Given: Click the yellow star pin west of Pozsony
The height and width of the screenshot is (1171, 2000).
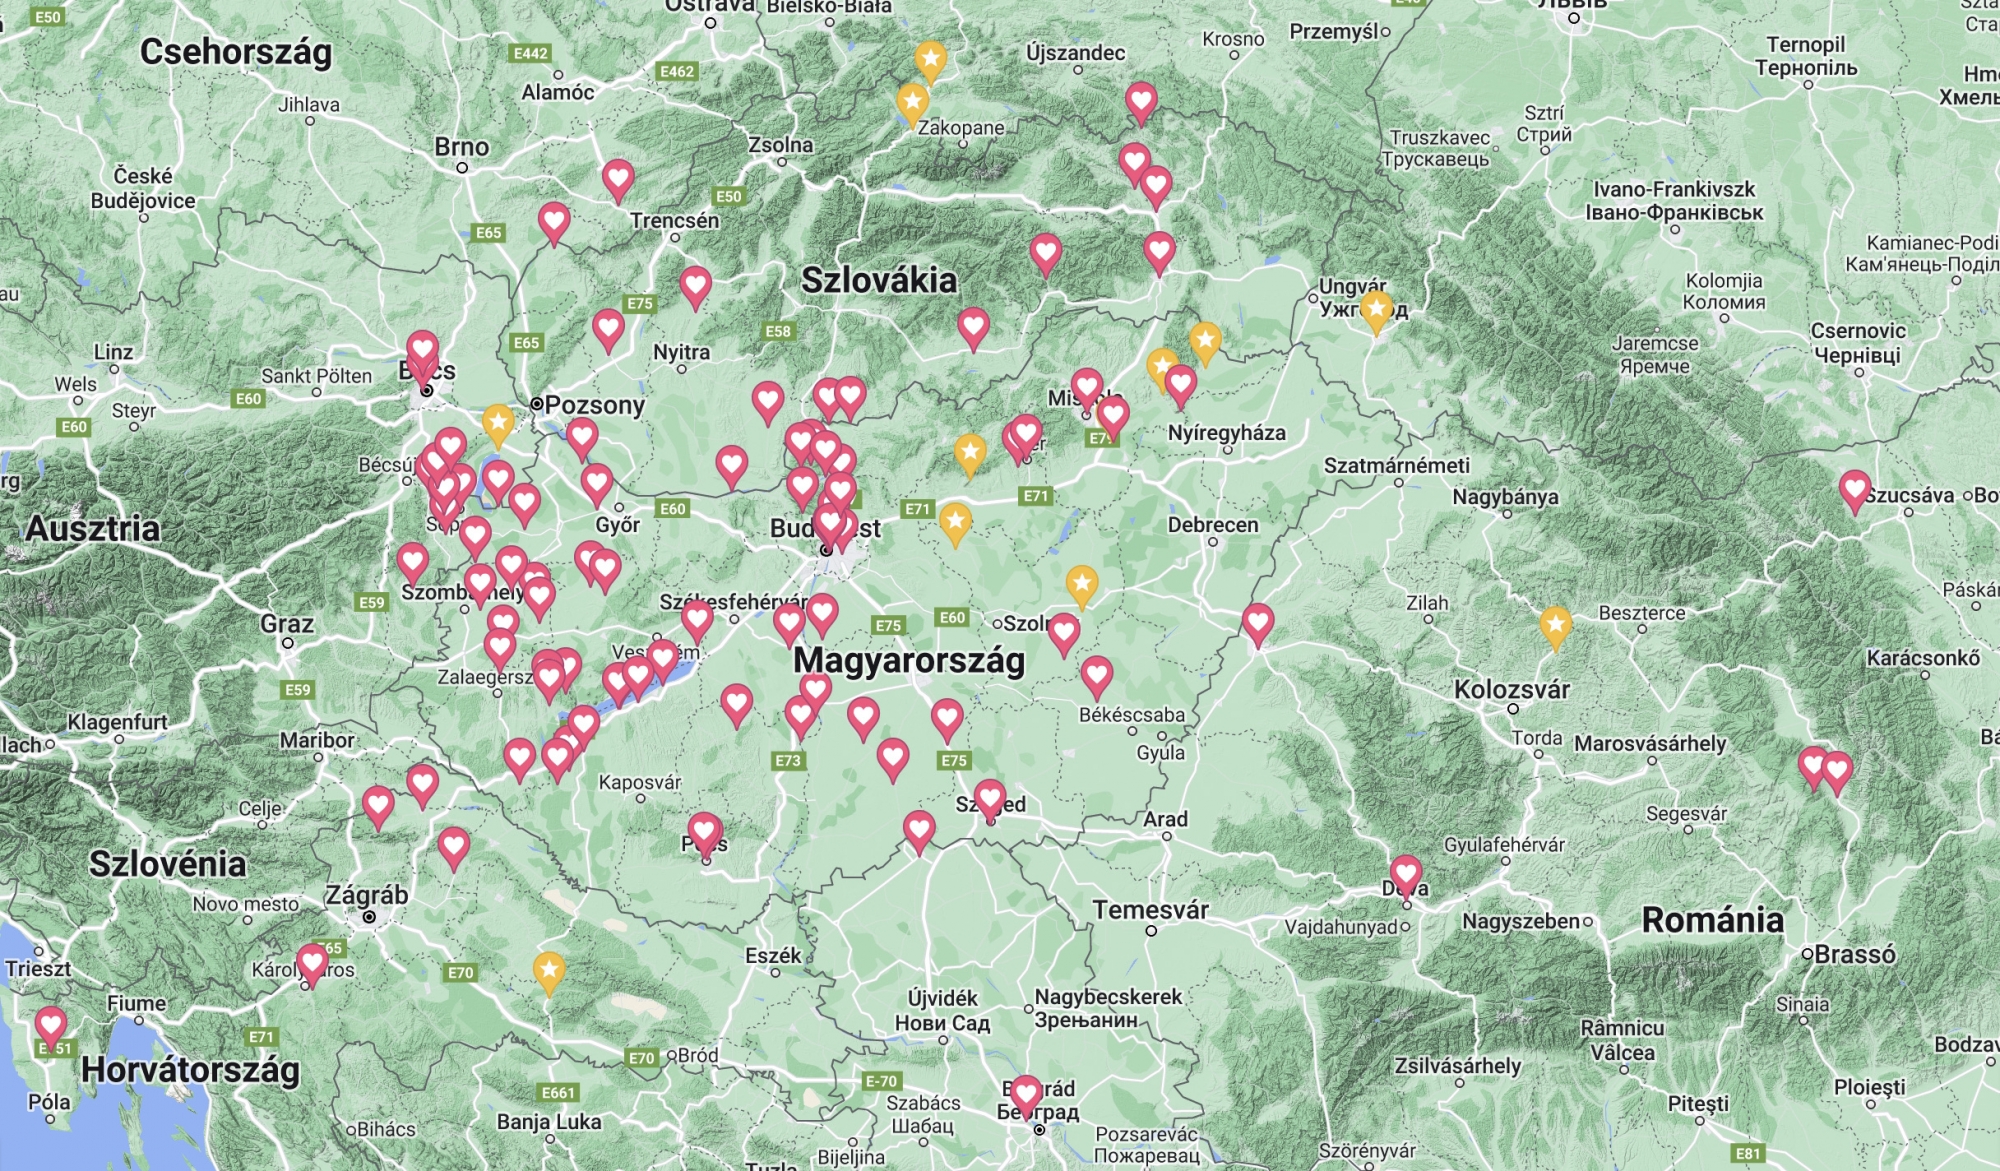Looking at the screenshot, I should (498, 421).
